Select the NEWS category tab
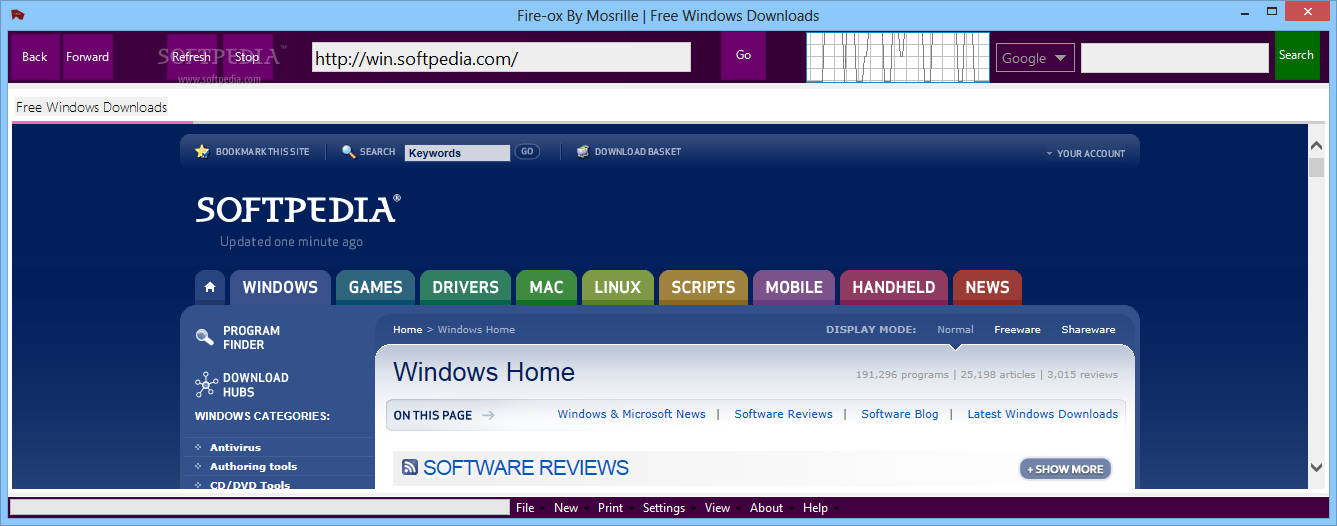1337x526 pixels. tap(987, 287)
